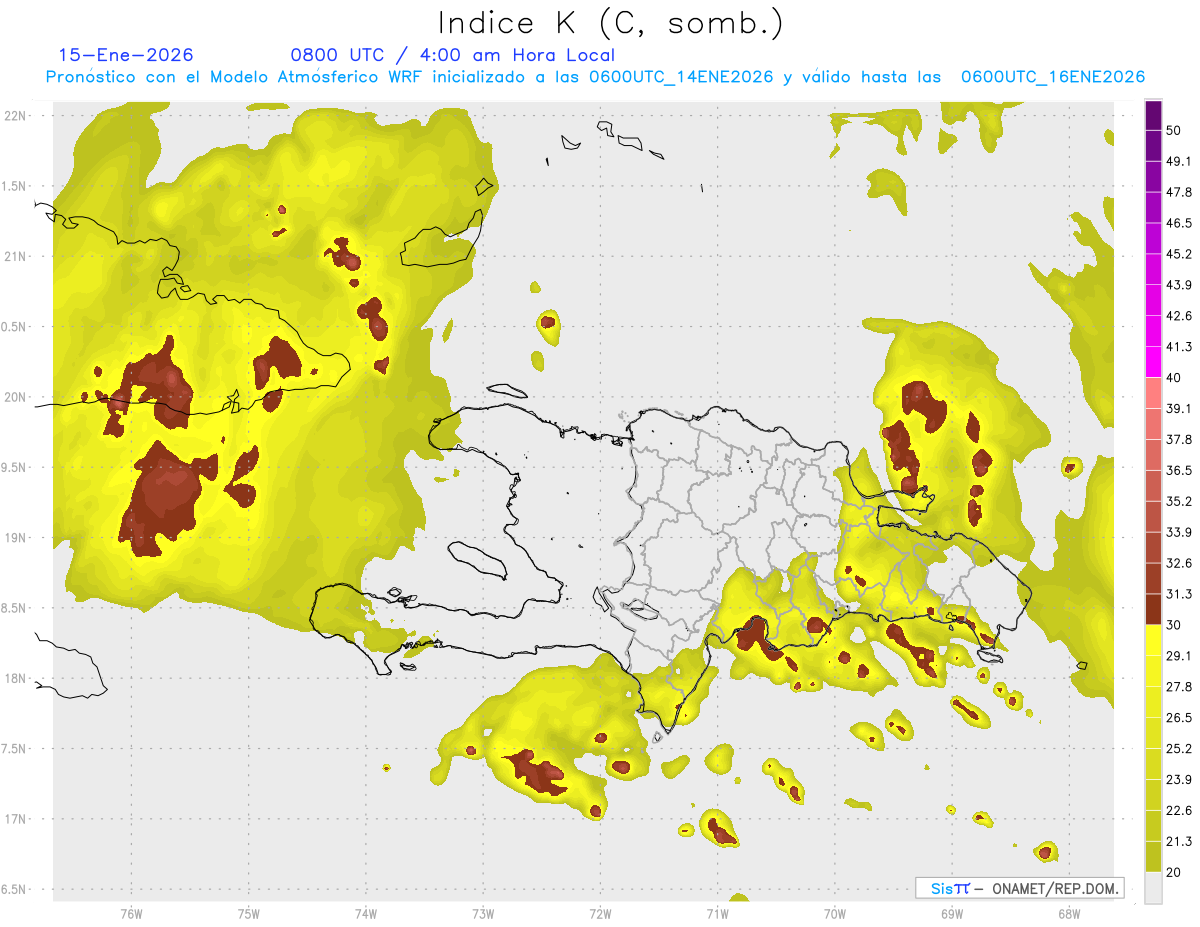Click the 'SisTT – ONAMET/REP.DOM.' credit box
1200x927 pixels.
(1019, 888)
